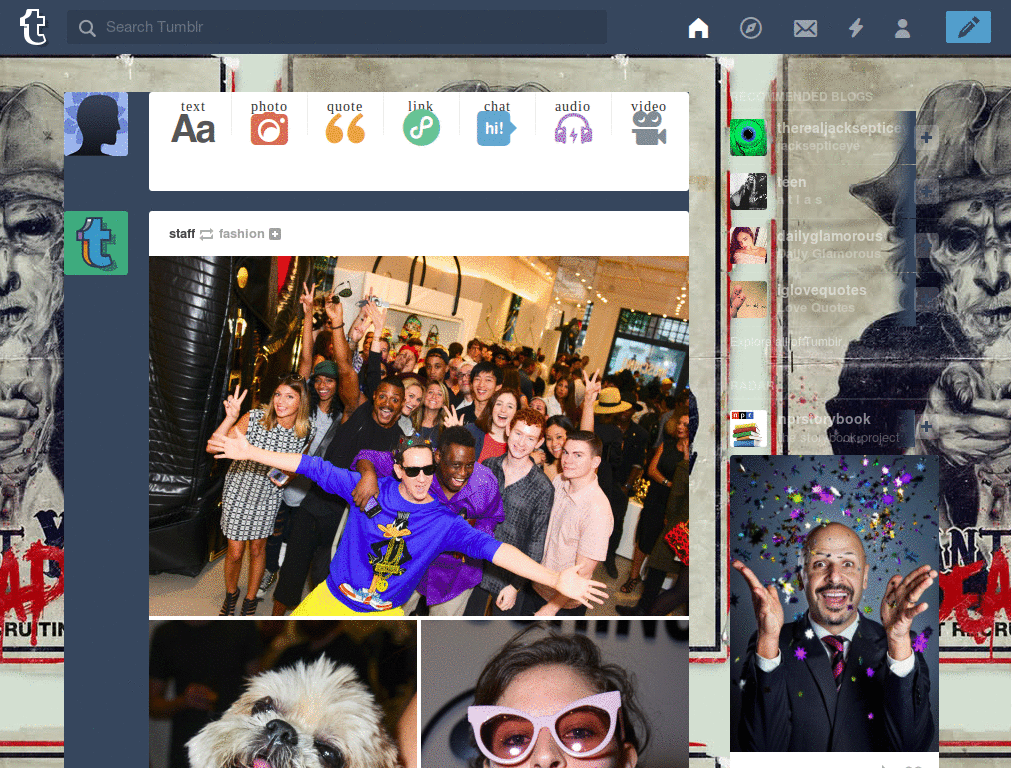Open the woman with pink sunglasses photo
Viewport: 1024px width, 768px height.
(x=555, y=694)
